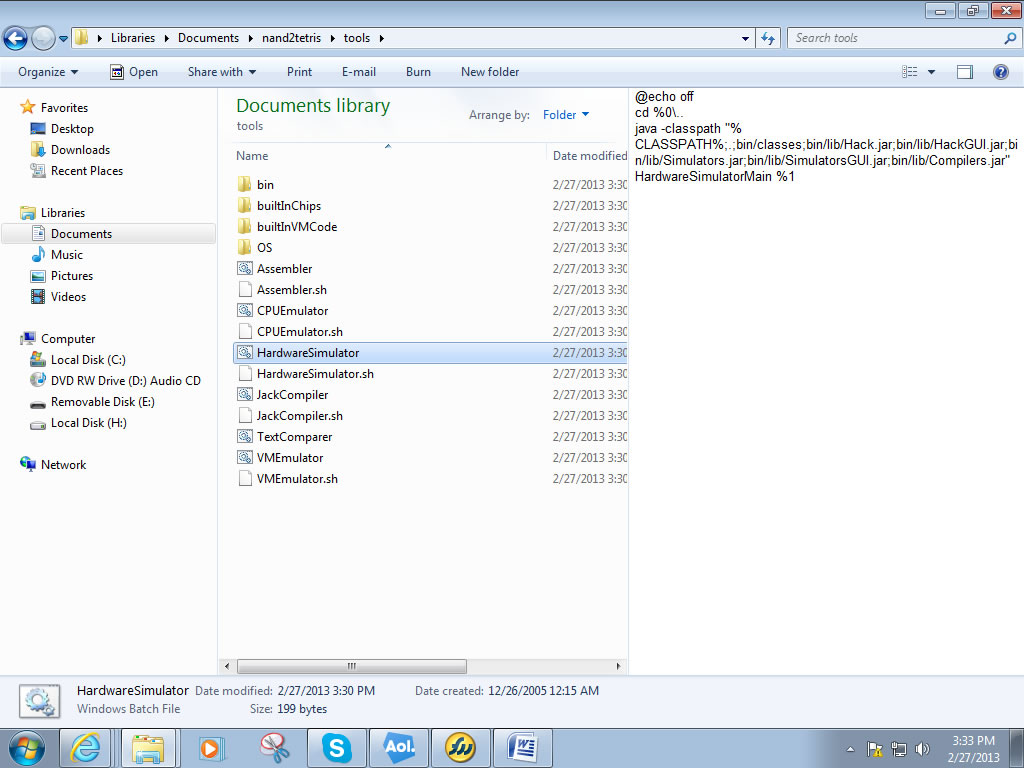Toggle the preview pane button
Image resolution: width=1024 pixels, height=768 pixels.
pos(965,72)
